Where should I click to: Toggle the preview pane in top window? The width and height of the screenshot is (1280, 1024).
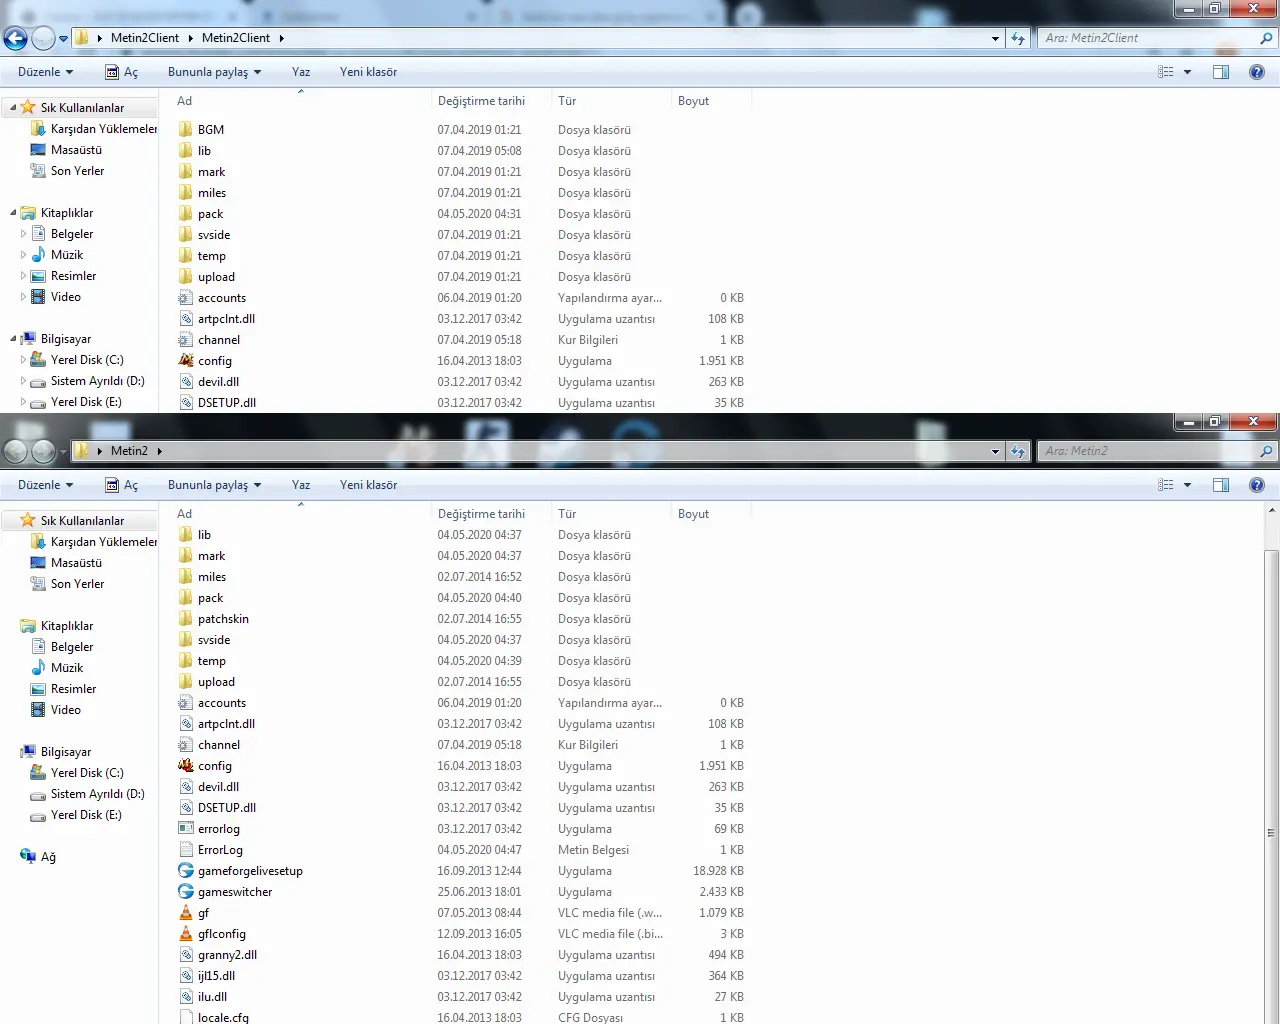pos(1221,72)
